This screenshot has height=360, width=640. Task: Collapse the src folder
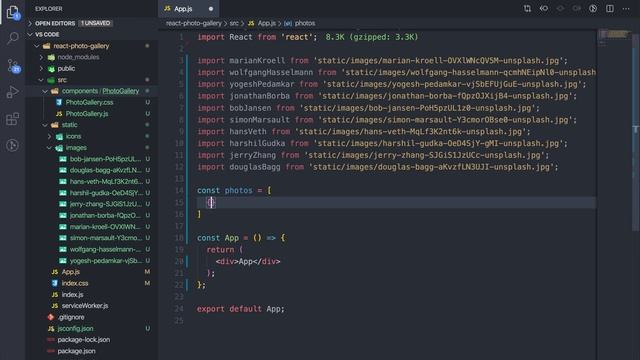coord(62,80)
